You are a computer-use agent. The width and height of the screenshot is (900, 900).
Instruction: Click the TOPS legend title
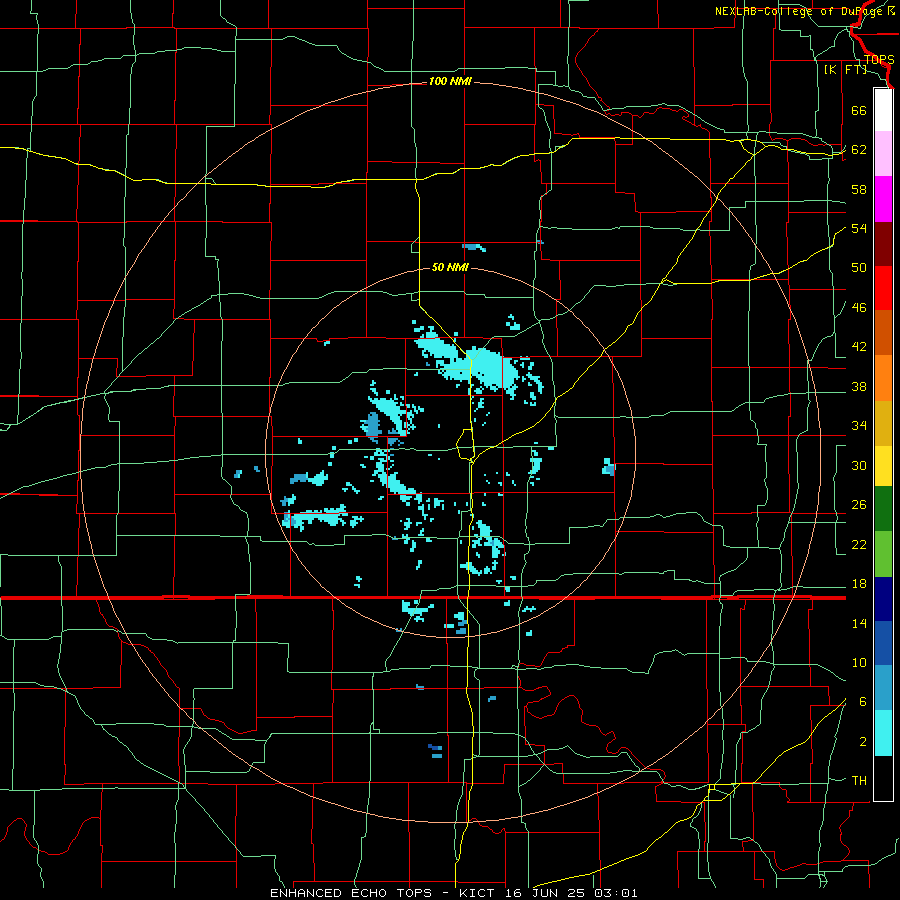(879, 60)
